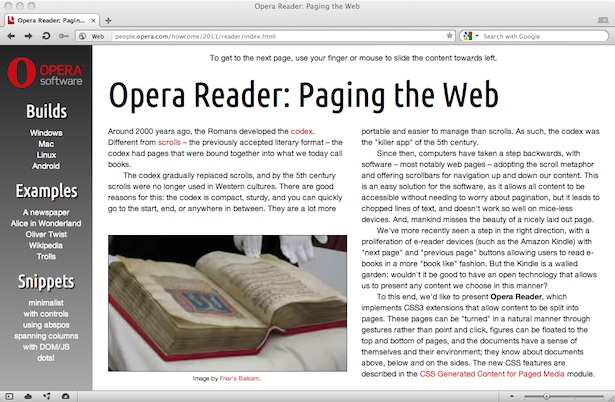Viewport: 615px width, 402px height.
Task: Open closed tabs trash icon
Action: click(602, 20)
